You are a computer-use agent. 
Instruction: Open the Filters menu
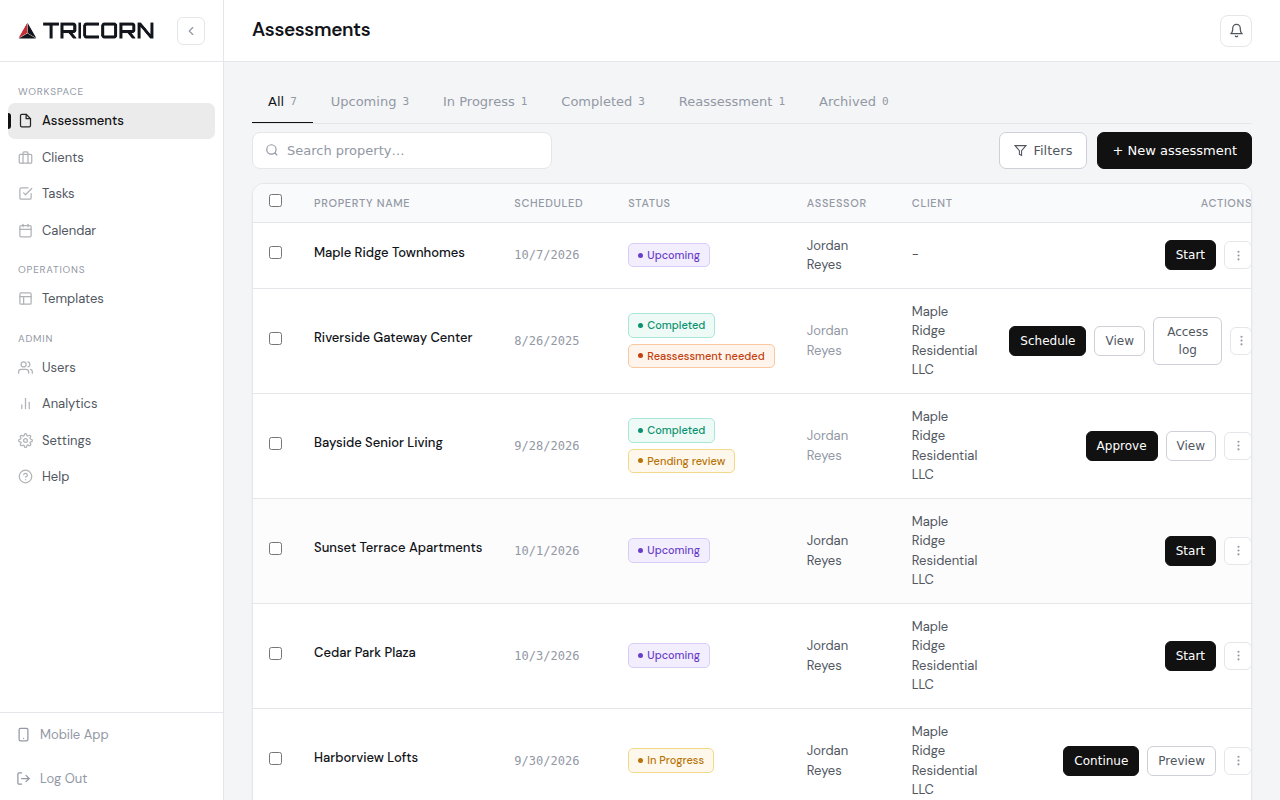1043,151
